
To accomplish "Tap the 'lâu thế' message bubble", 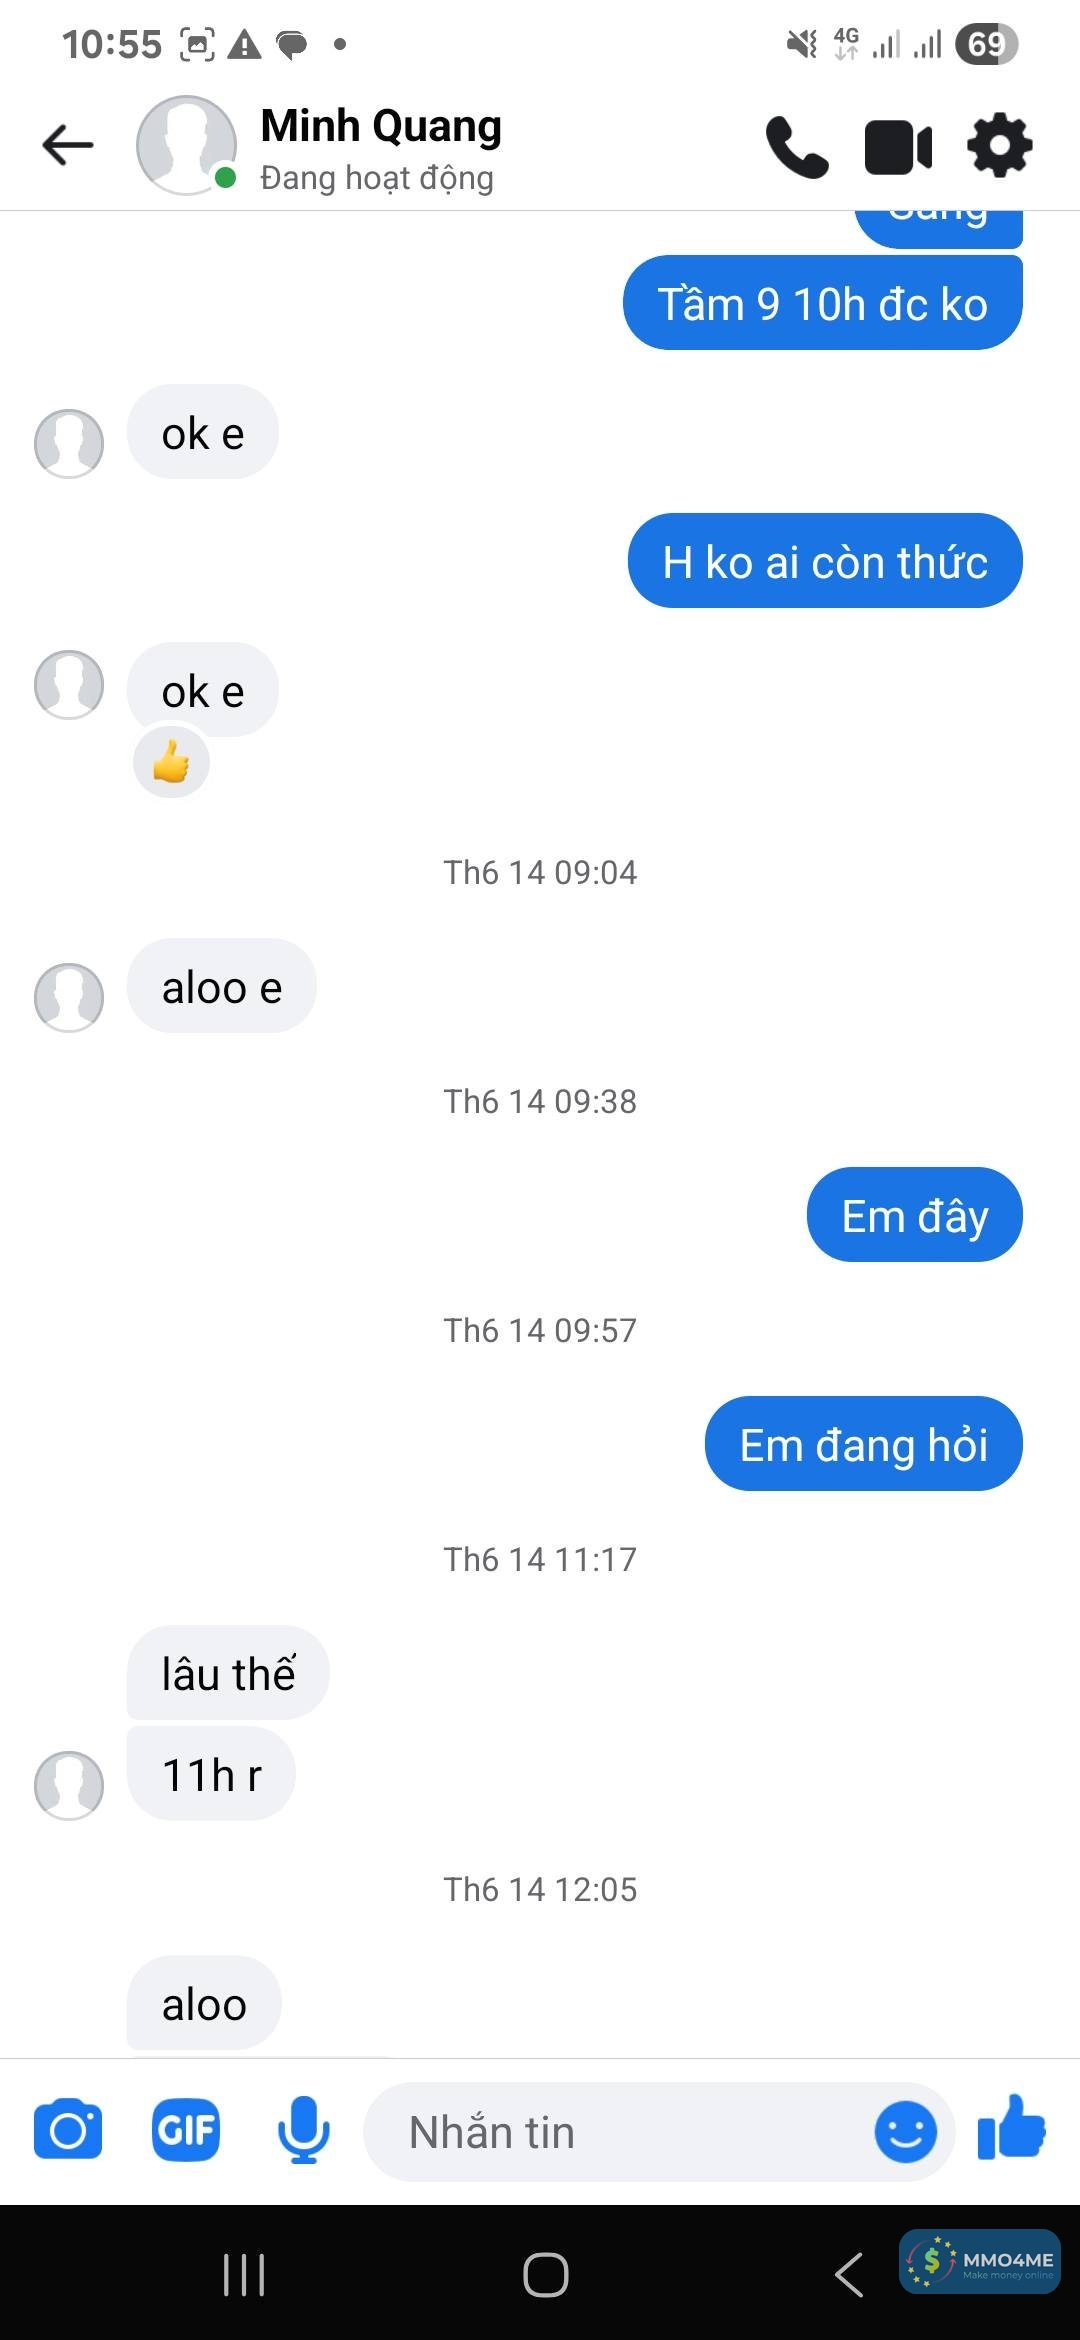I will point(228,1673).
